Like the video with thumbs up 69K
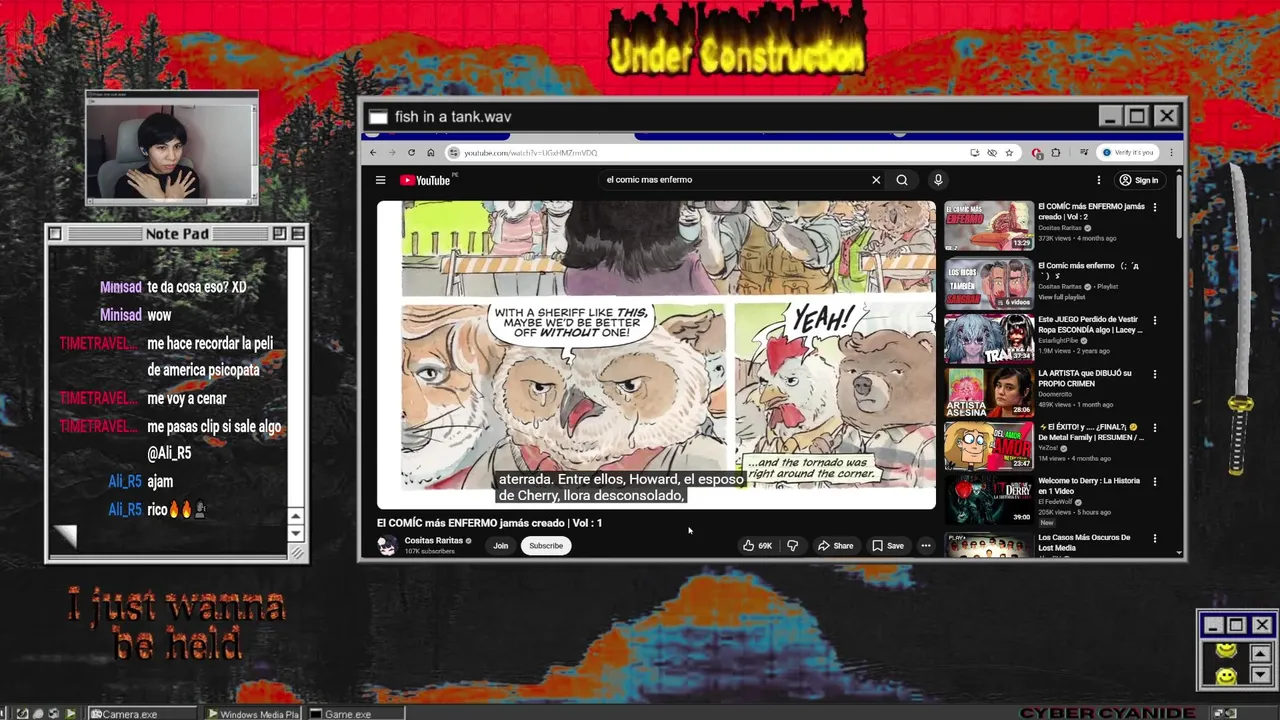 (757, 546)
